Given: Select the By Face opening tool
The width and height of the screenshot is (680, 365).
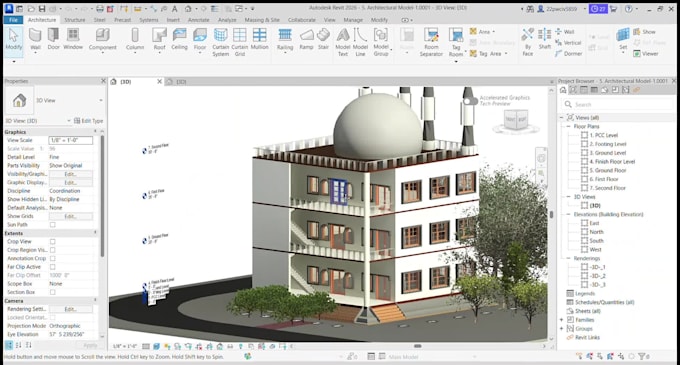Looking at the screenshot, I should (528, 42).
